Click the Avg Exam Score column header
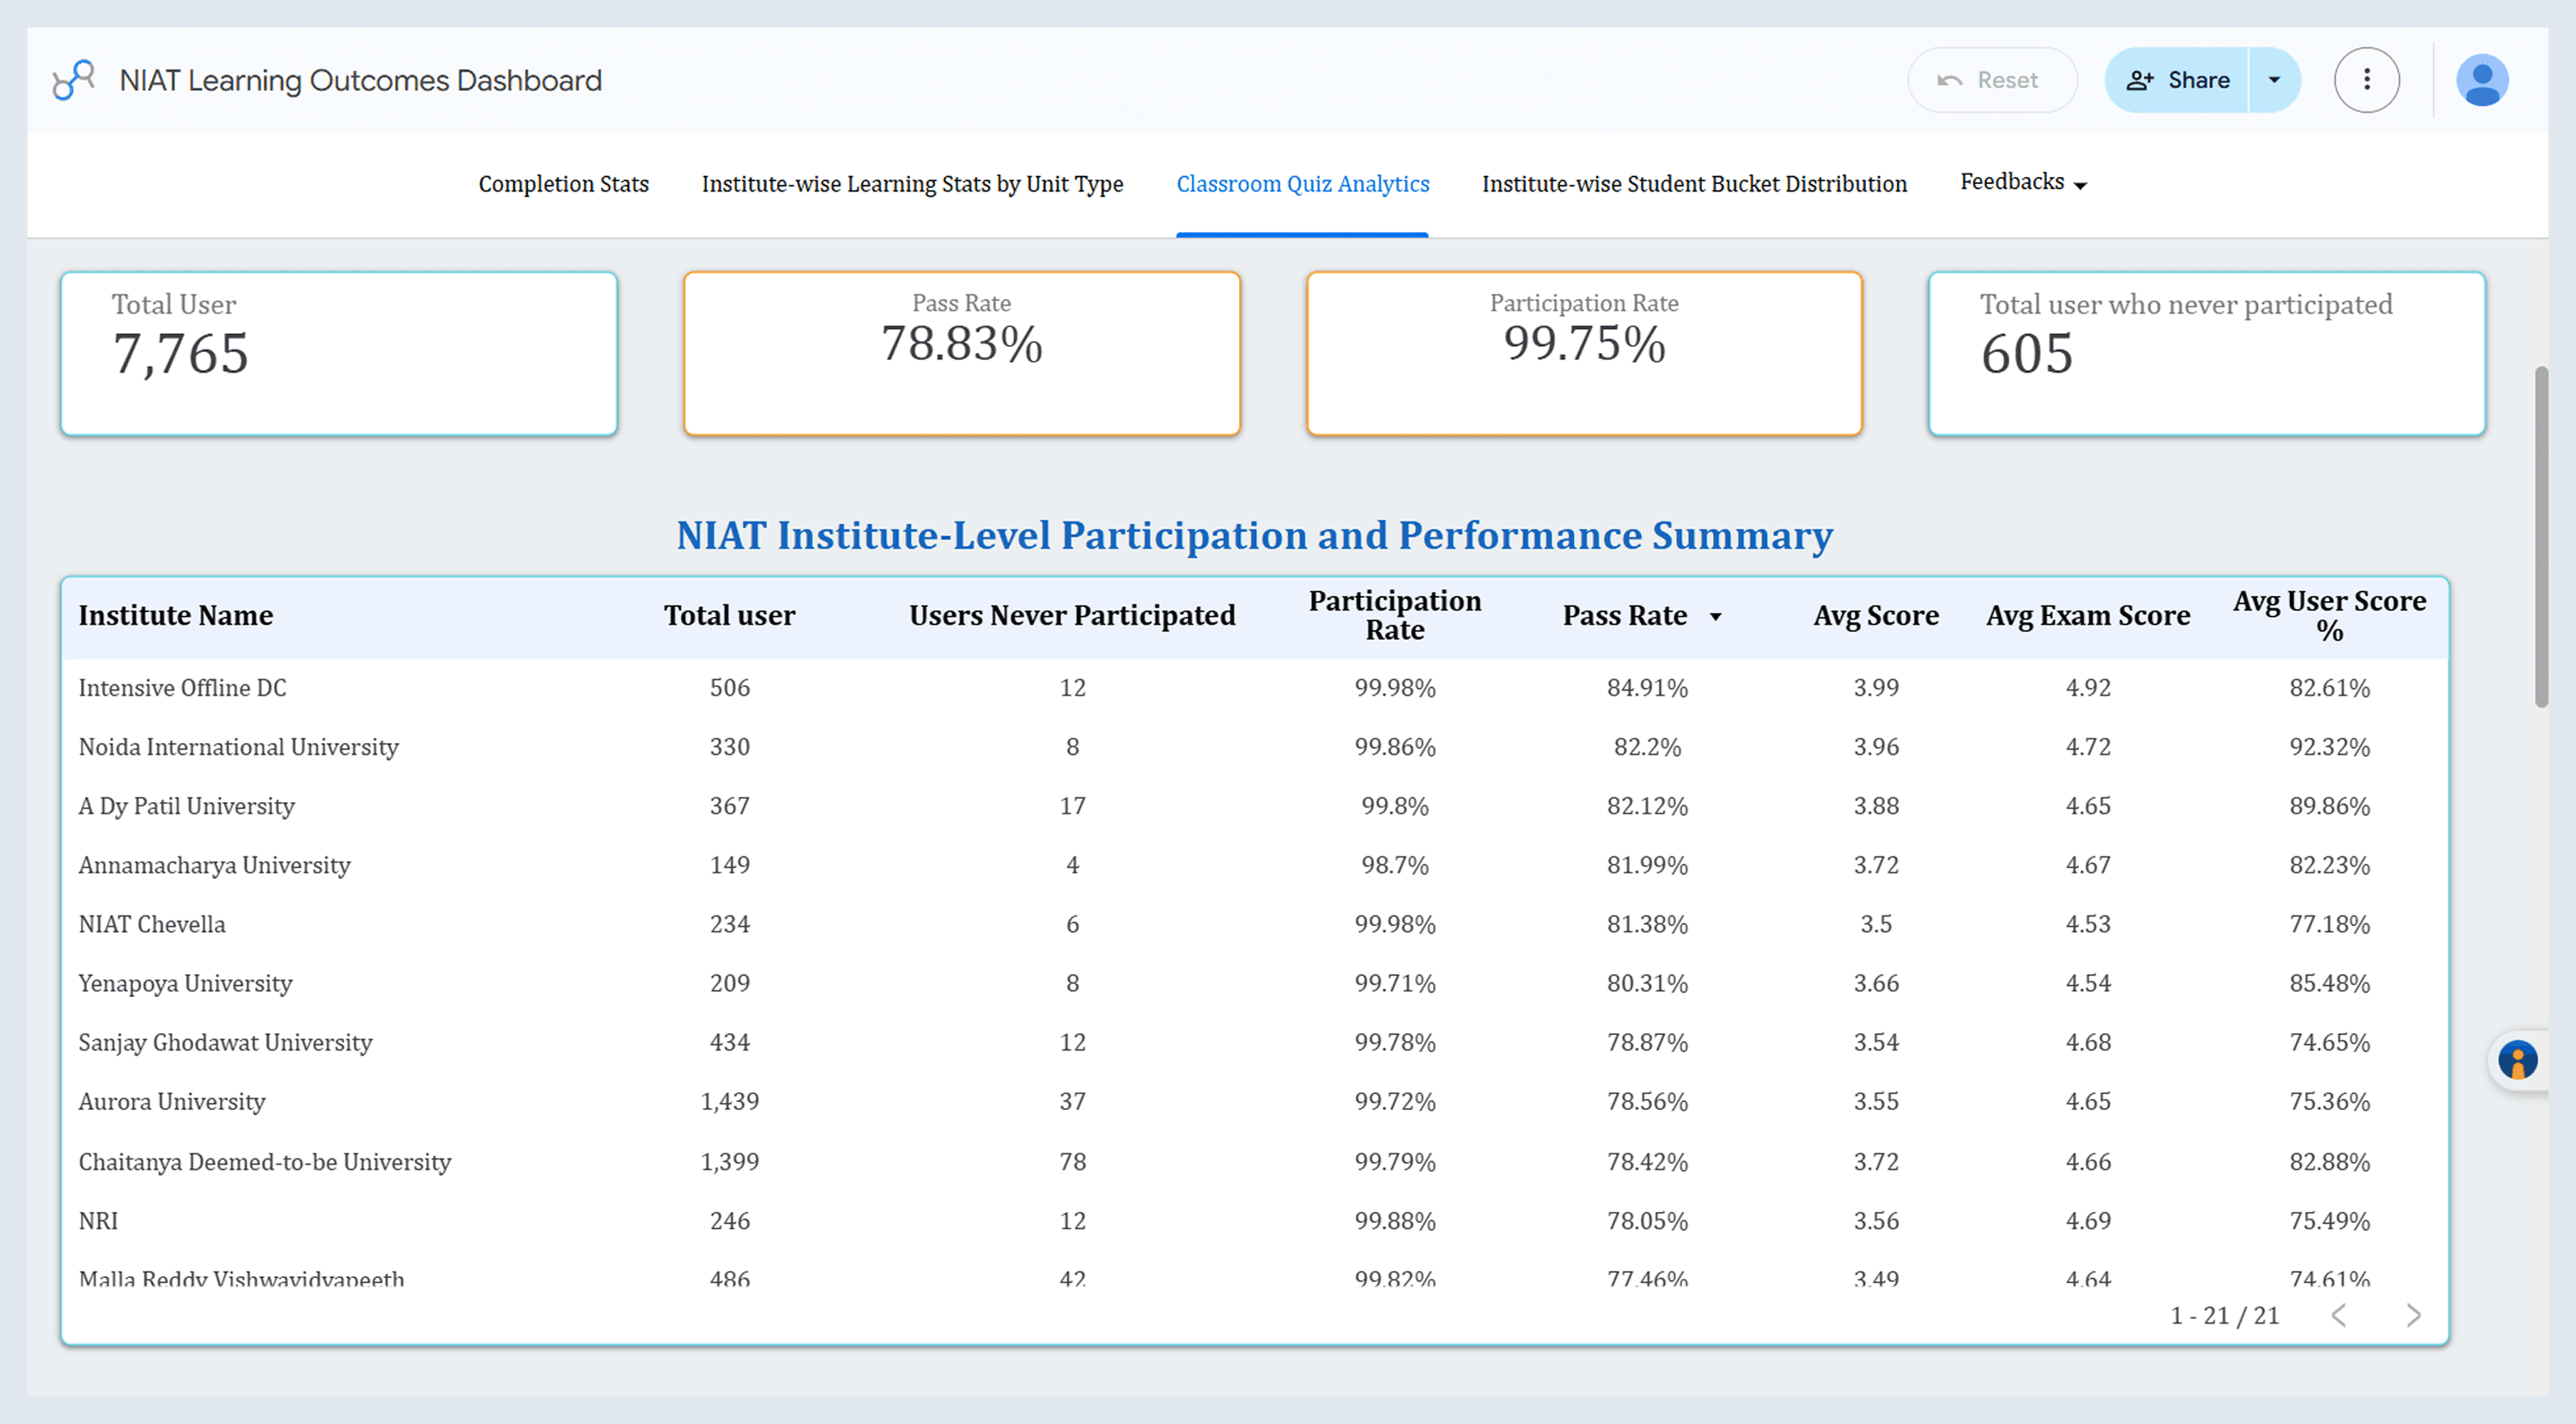This screenshot has width=2576, height=1424. click(x=2087, y=616)
